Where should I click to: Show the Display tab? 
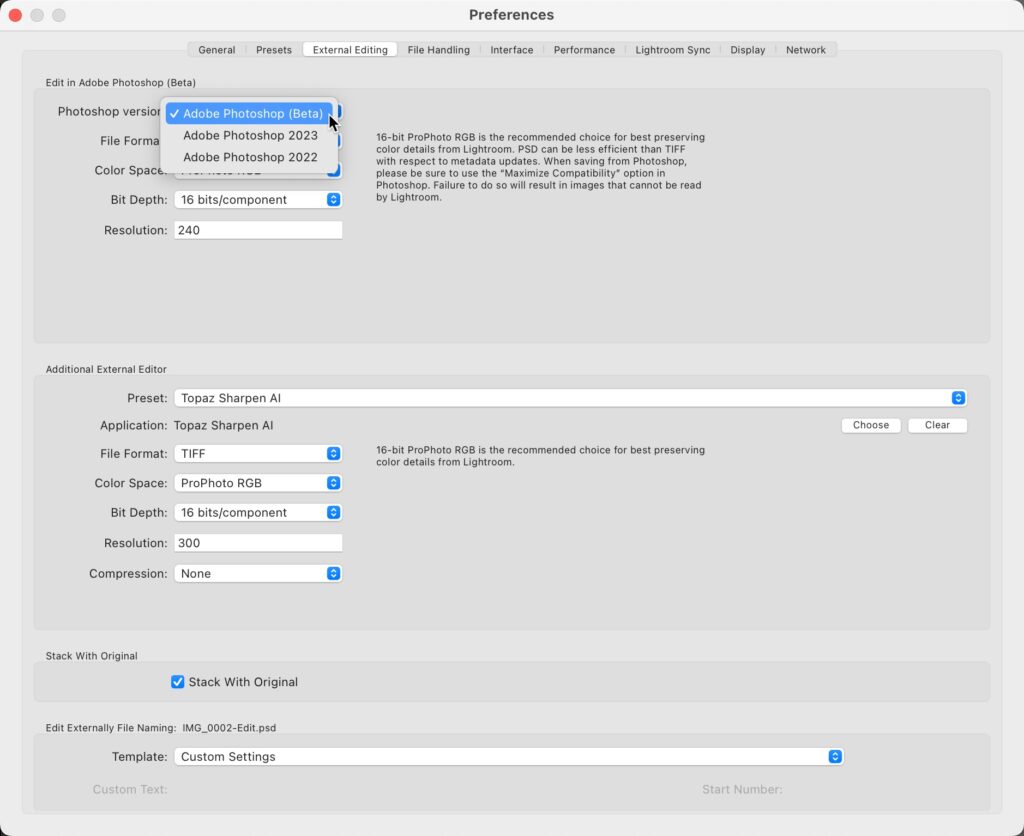(x=747, y=50)
